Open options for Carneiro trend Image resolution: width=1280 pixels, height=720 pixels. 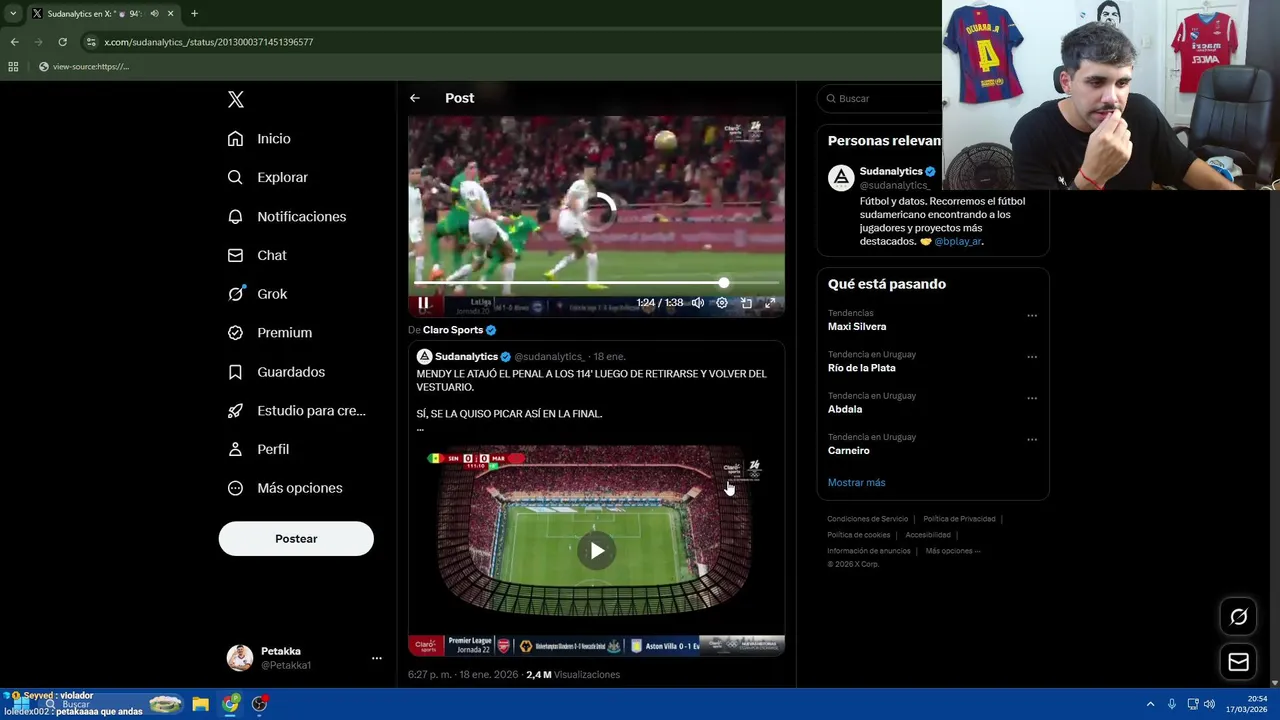1032,439
